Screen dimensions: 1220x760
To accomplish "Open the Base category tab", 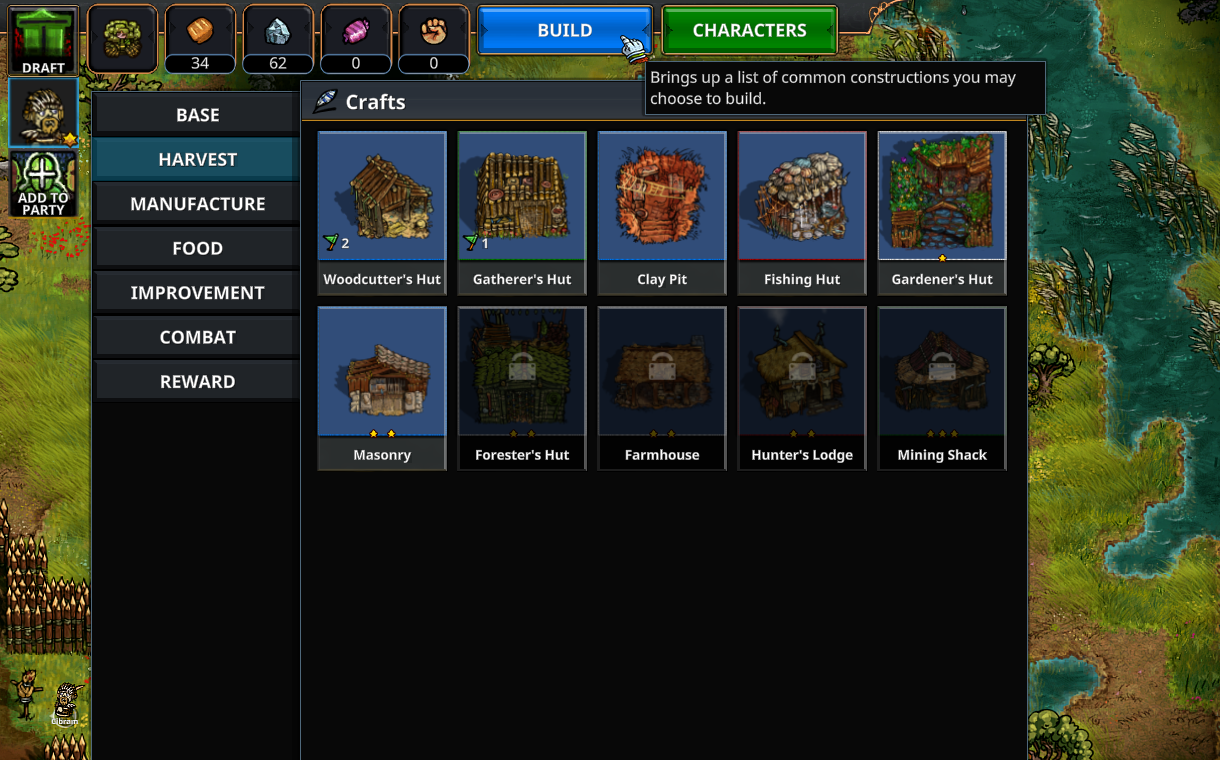I will point(197,115).
